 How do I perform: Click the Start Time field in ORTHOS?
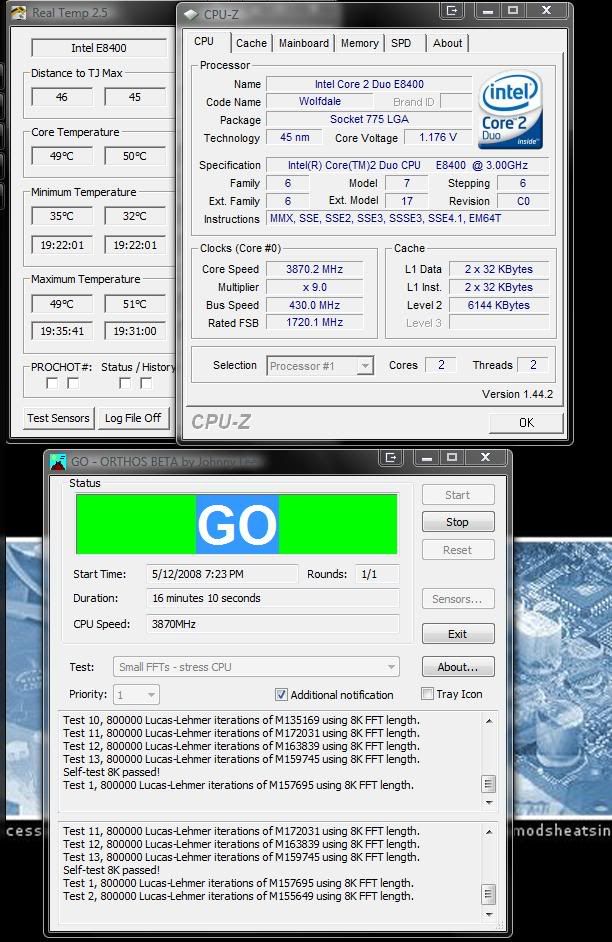[222, 574]
